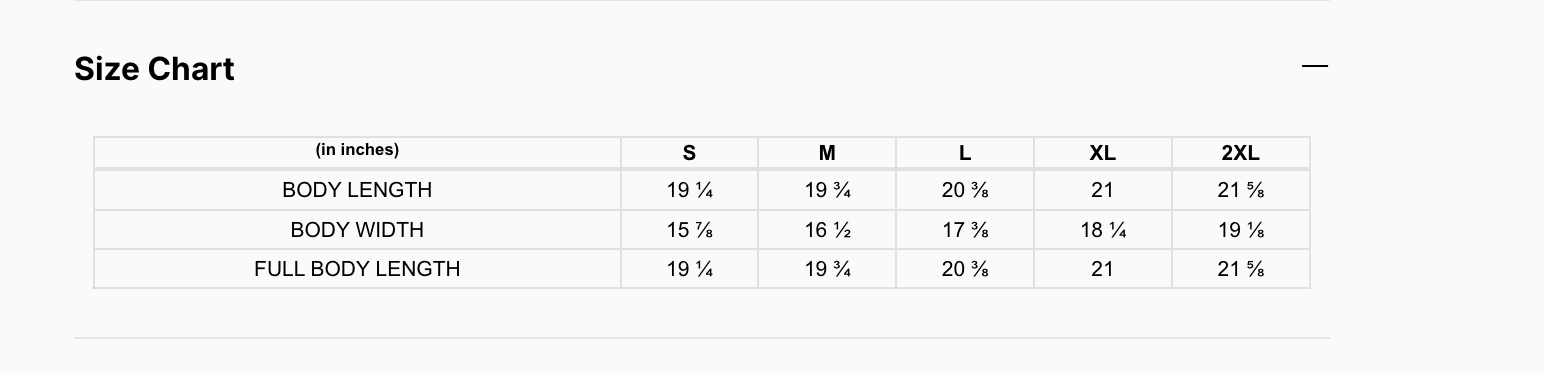Select the 2XL size column header
Image resolution: width=1544 pixels, height=373 pixels.
tap(1240, 153)
